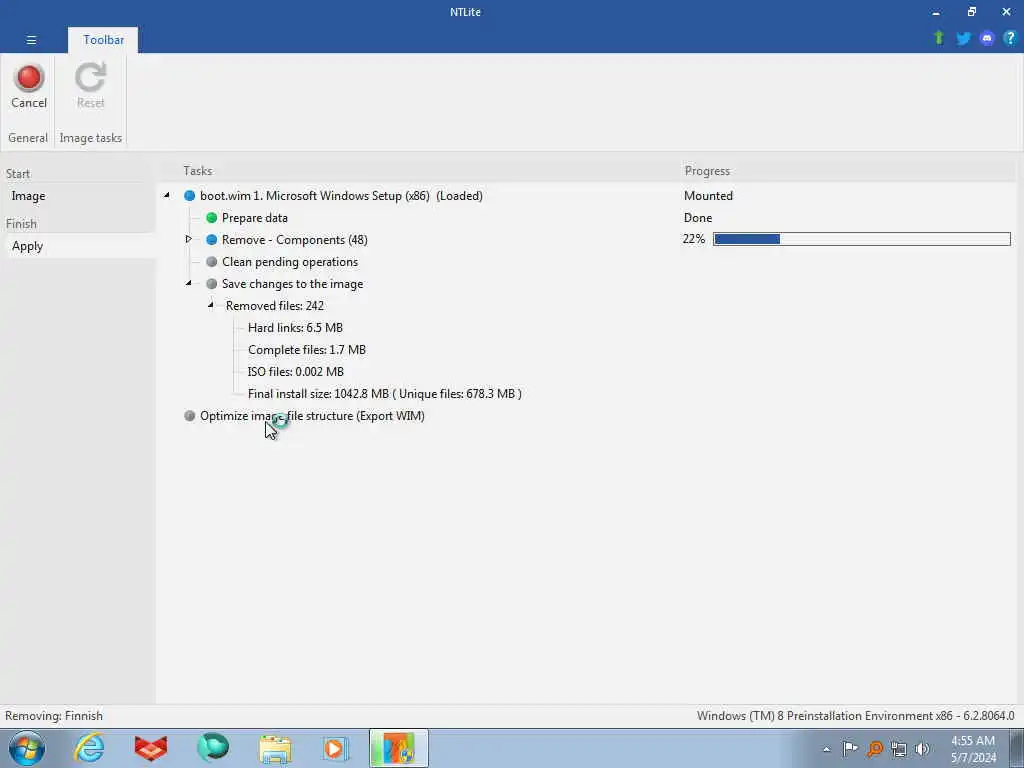
Task: Click blue status dot beside boot.wim
Action: pyautogui.click(x=189, y=196)
